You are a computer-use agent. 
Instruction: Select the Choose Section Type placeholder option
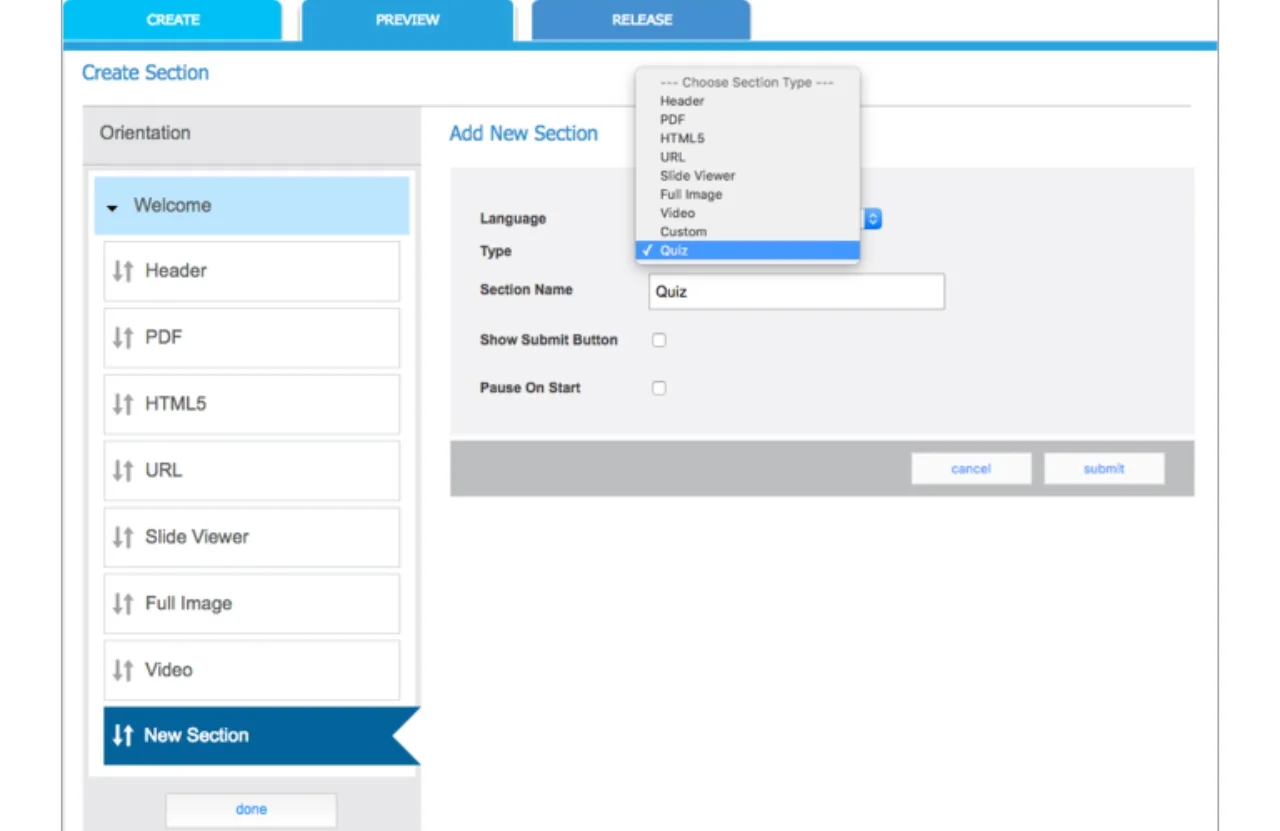click(748, 82)
